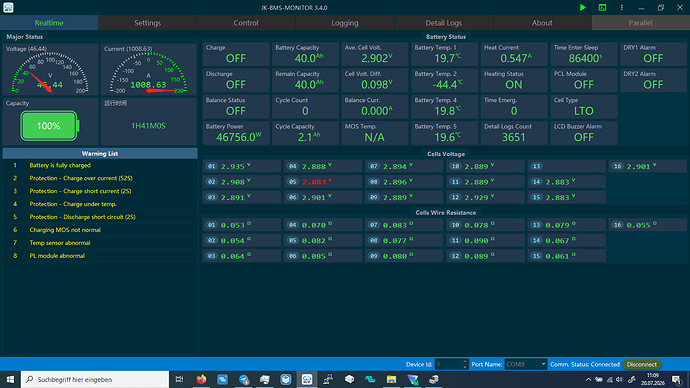690x388 pixels.
Task: Click the Battery Power 46756.0 W value
Action: (239, 137)
